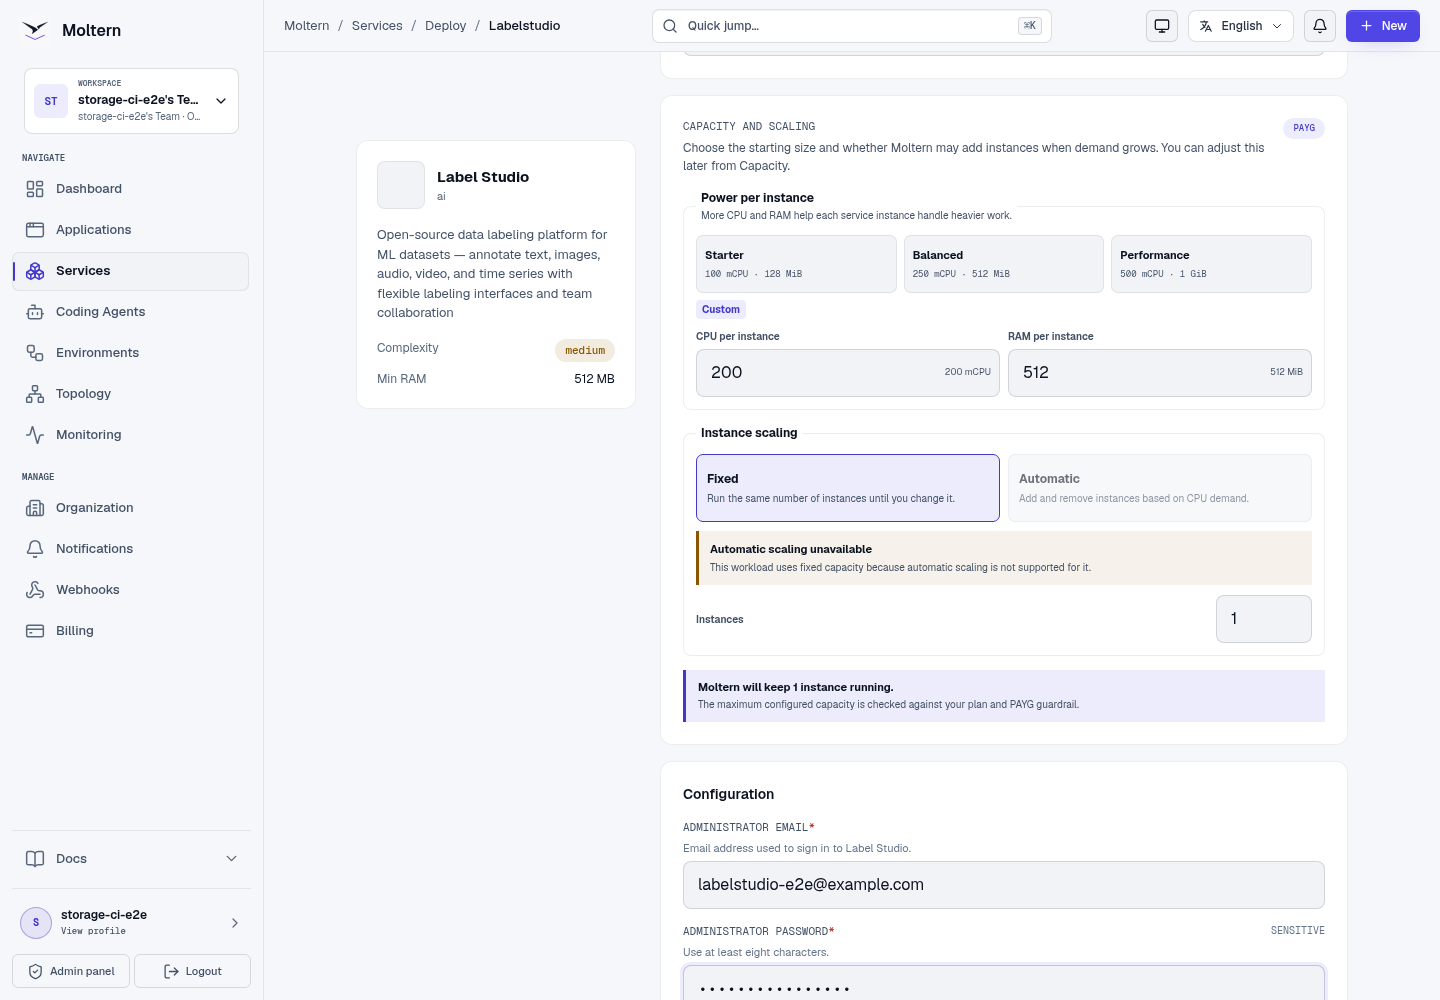
Task: Click the New button
Action: pyautogui.click(x=1383, y=26)
